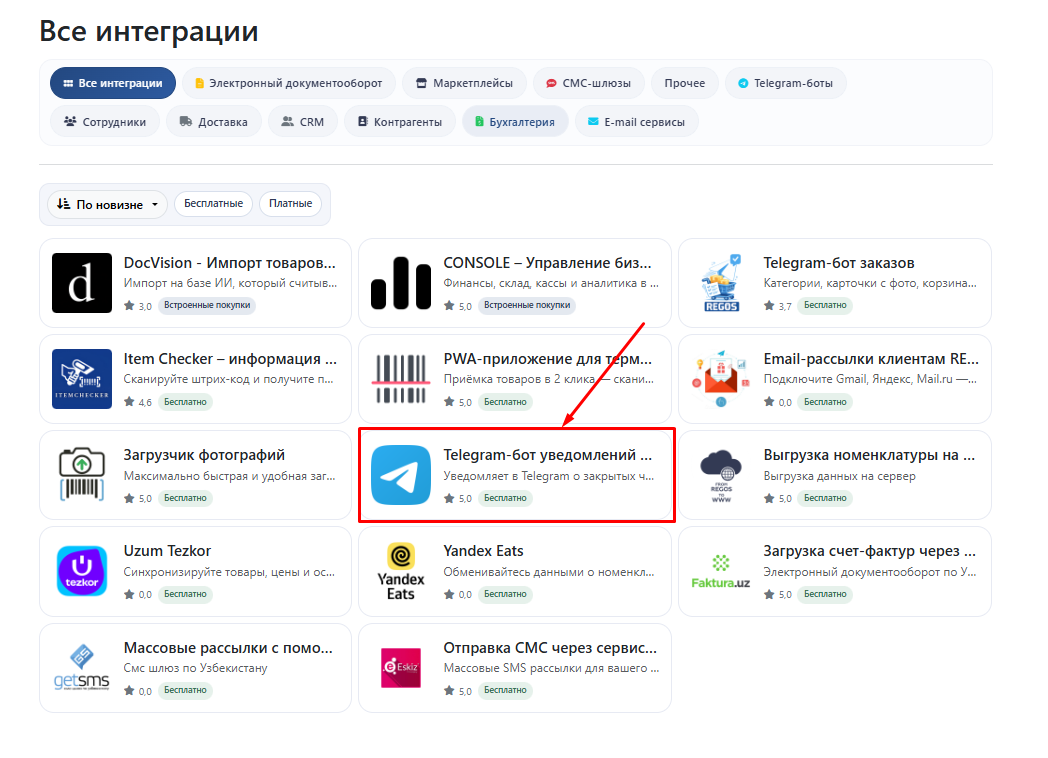The image size is (1048, 758).
Task: Click the DocVision app logo icon
Action: [x=82, y=283]
